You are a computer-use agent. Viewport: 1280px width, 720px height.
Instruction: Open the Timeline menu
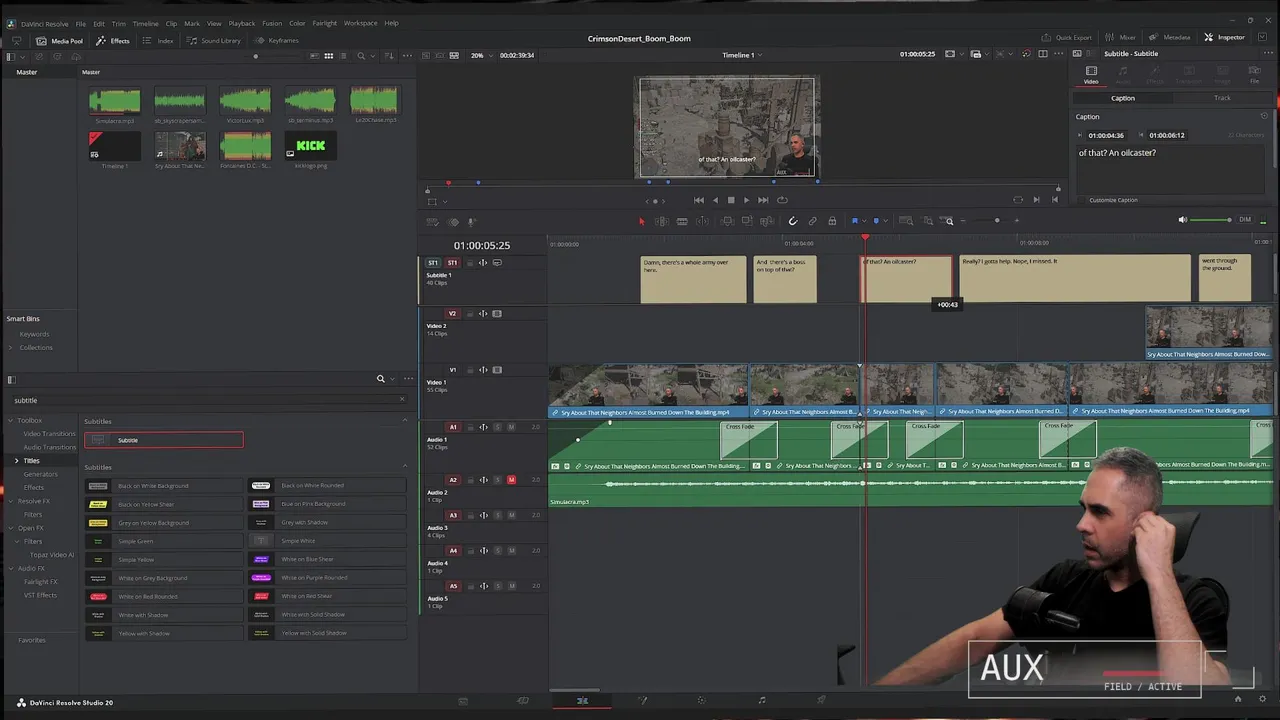coord(145,23)
